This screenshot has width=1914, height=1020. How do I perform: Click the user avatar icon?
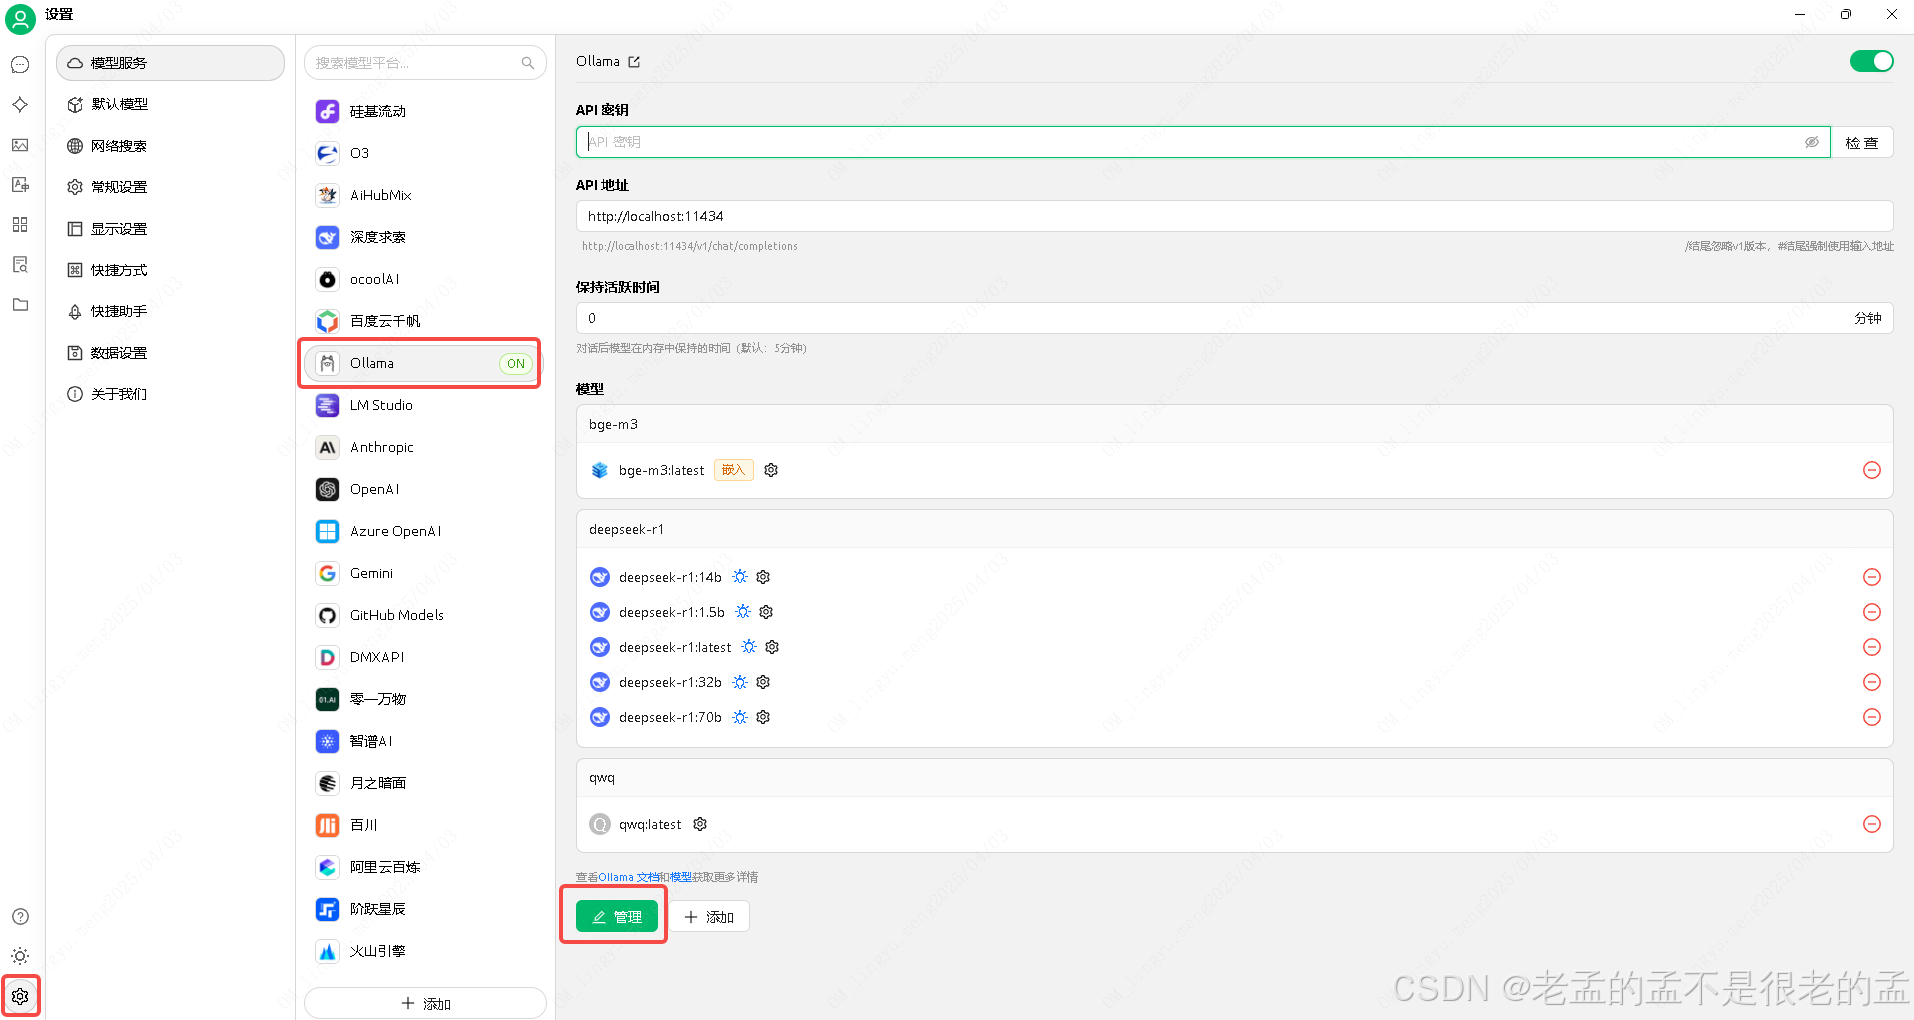[x=20, y=19]
